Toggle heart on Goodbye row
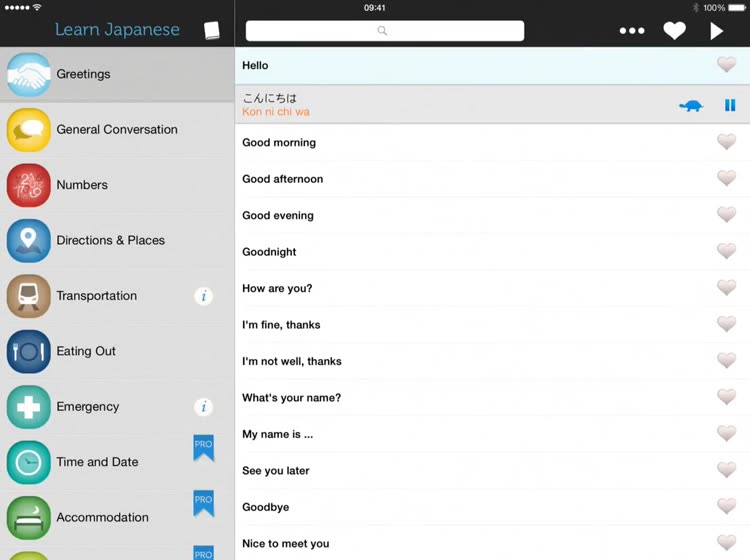The width and height of the screenshot is (750, 560). [727, 506]
